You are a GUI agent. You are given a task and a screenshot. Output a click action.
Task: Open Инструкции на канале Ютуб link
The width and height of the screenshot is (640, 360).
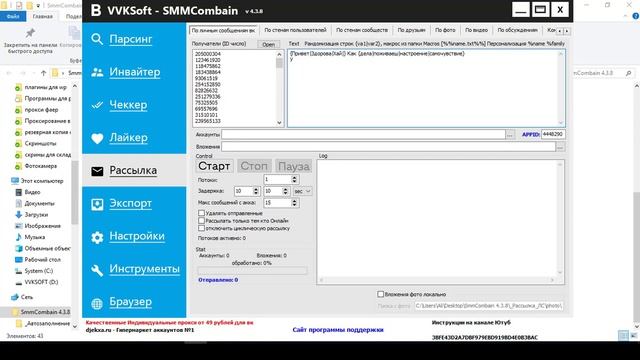pos(471,322)
